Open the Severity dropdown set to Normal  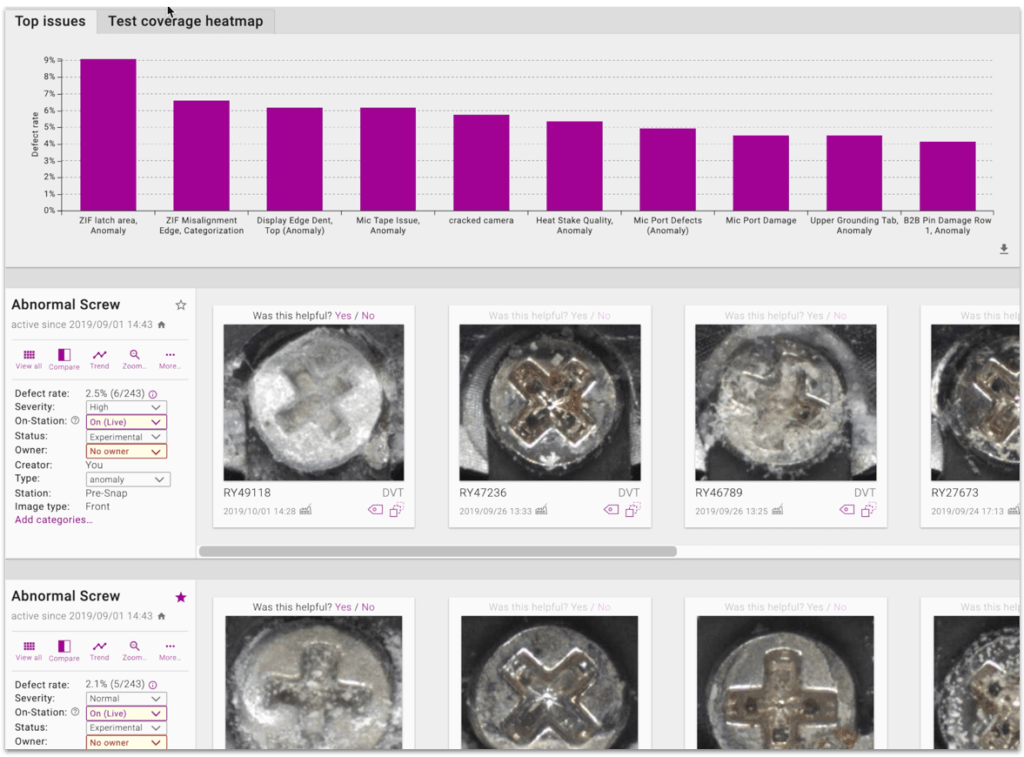[126, 698]
